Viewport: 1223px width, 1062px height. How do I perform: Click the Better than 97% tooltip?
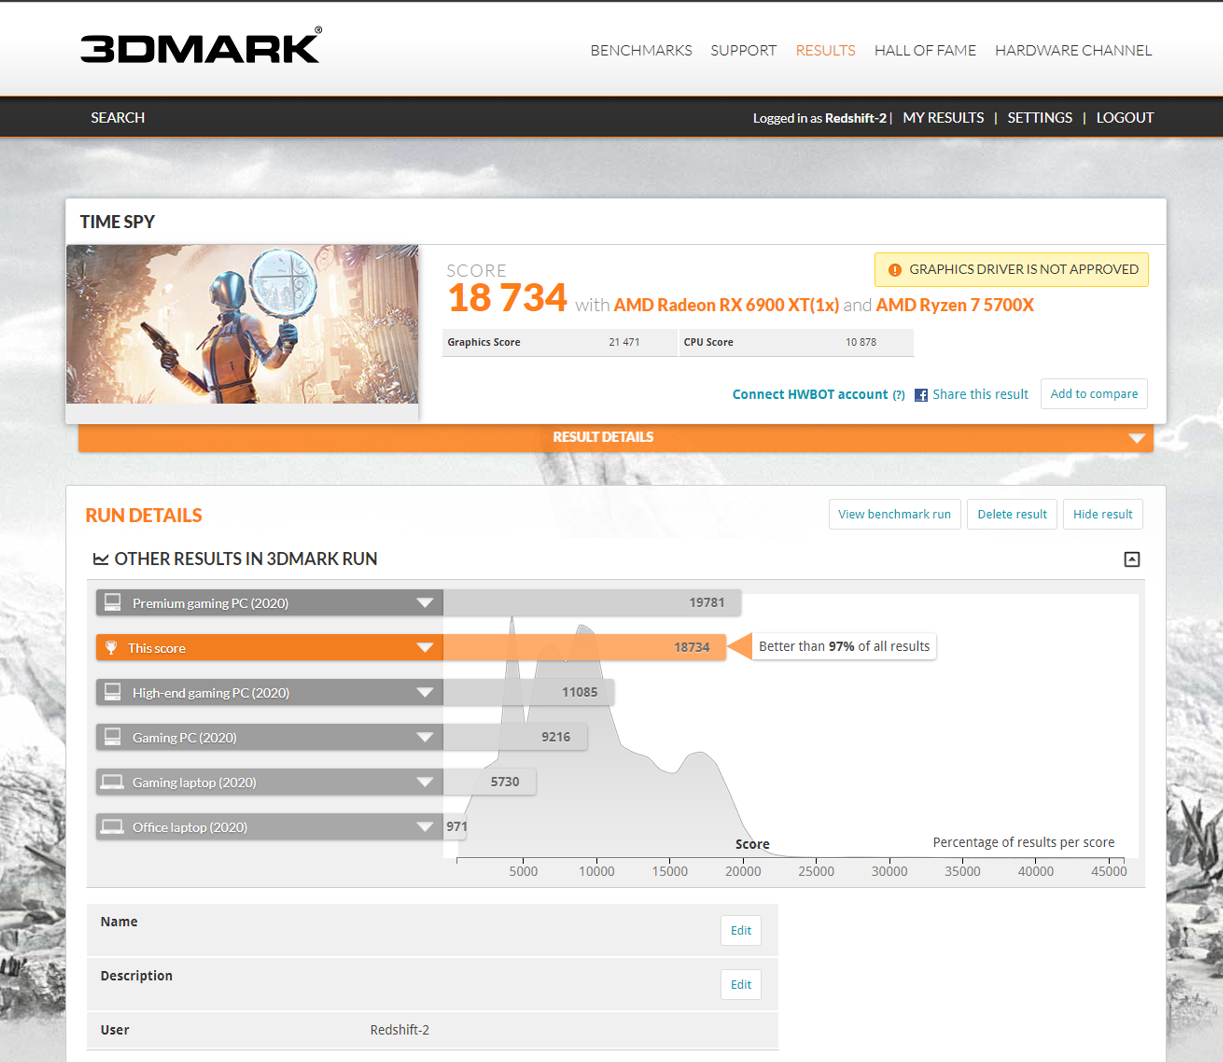(x=844, y=647)
